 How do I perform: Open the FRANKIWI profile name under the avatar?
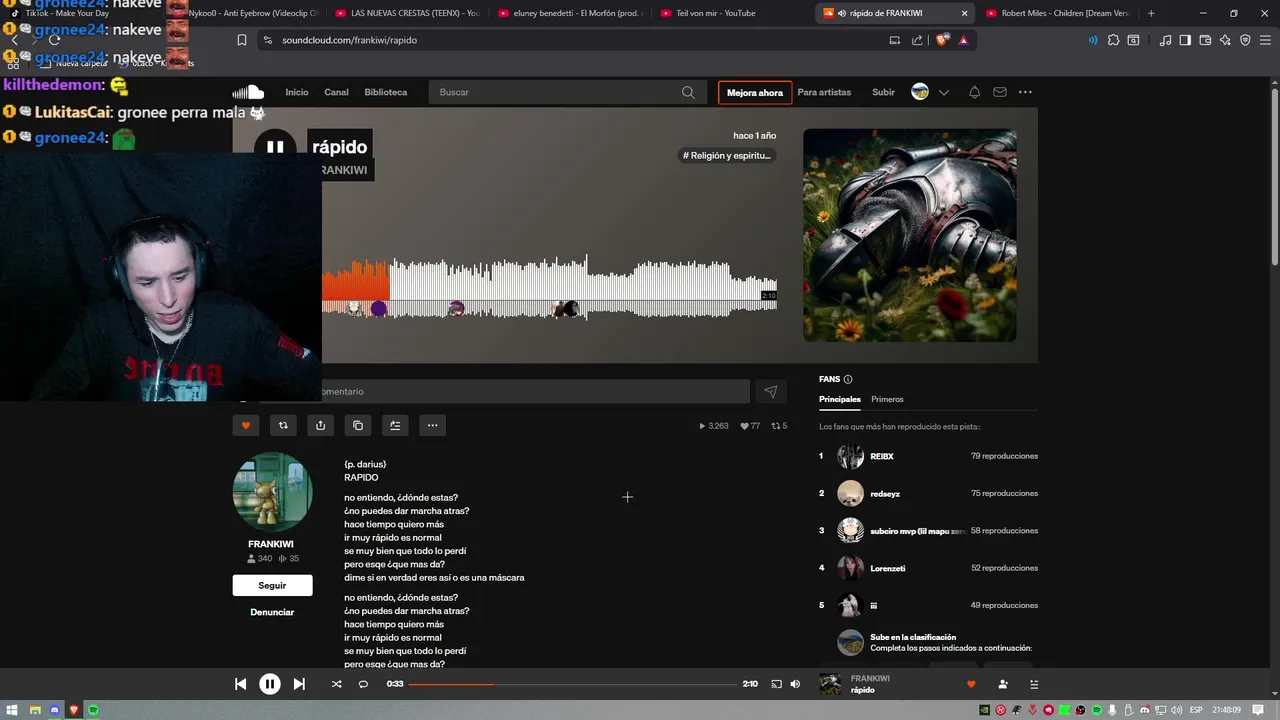pos(271,544)
